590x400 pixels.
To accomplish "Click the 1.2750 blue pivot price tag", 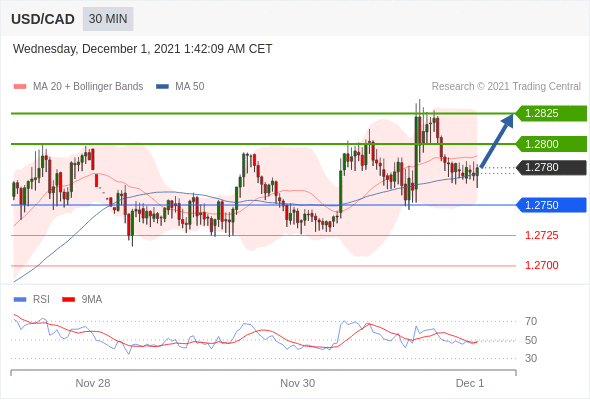I will [551, 205].
